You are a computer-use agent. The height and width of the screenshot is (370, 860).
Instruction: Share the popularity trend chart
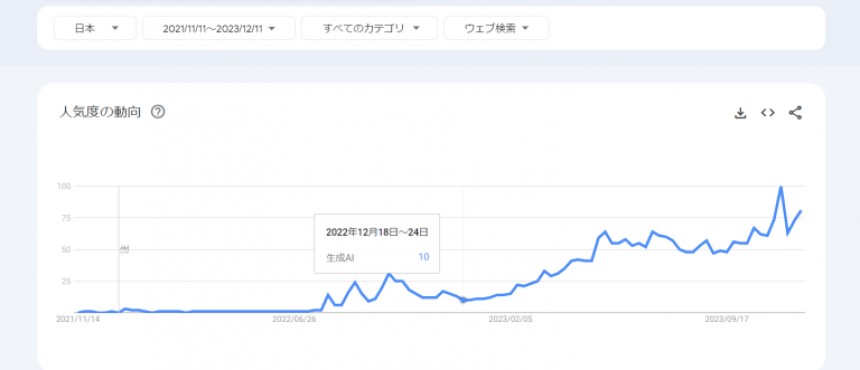pos(795,113)
